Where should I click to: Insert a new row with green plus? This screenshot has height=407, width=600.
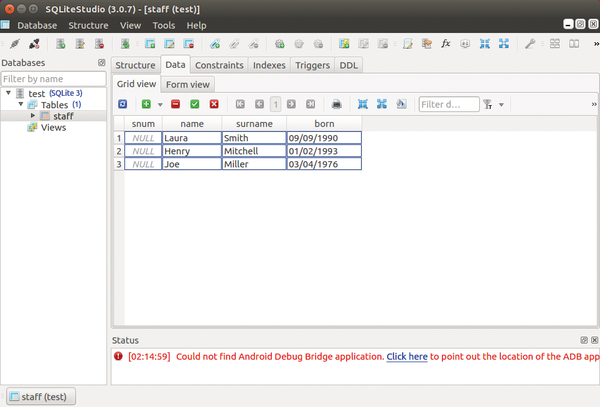146,104
